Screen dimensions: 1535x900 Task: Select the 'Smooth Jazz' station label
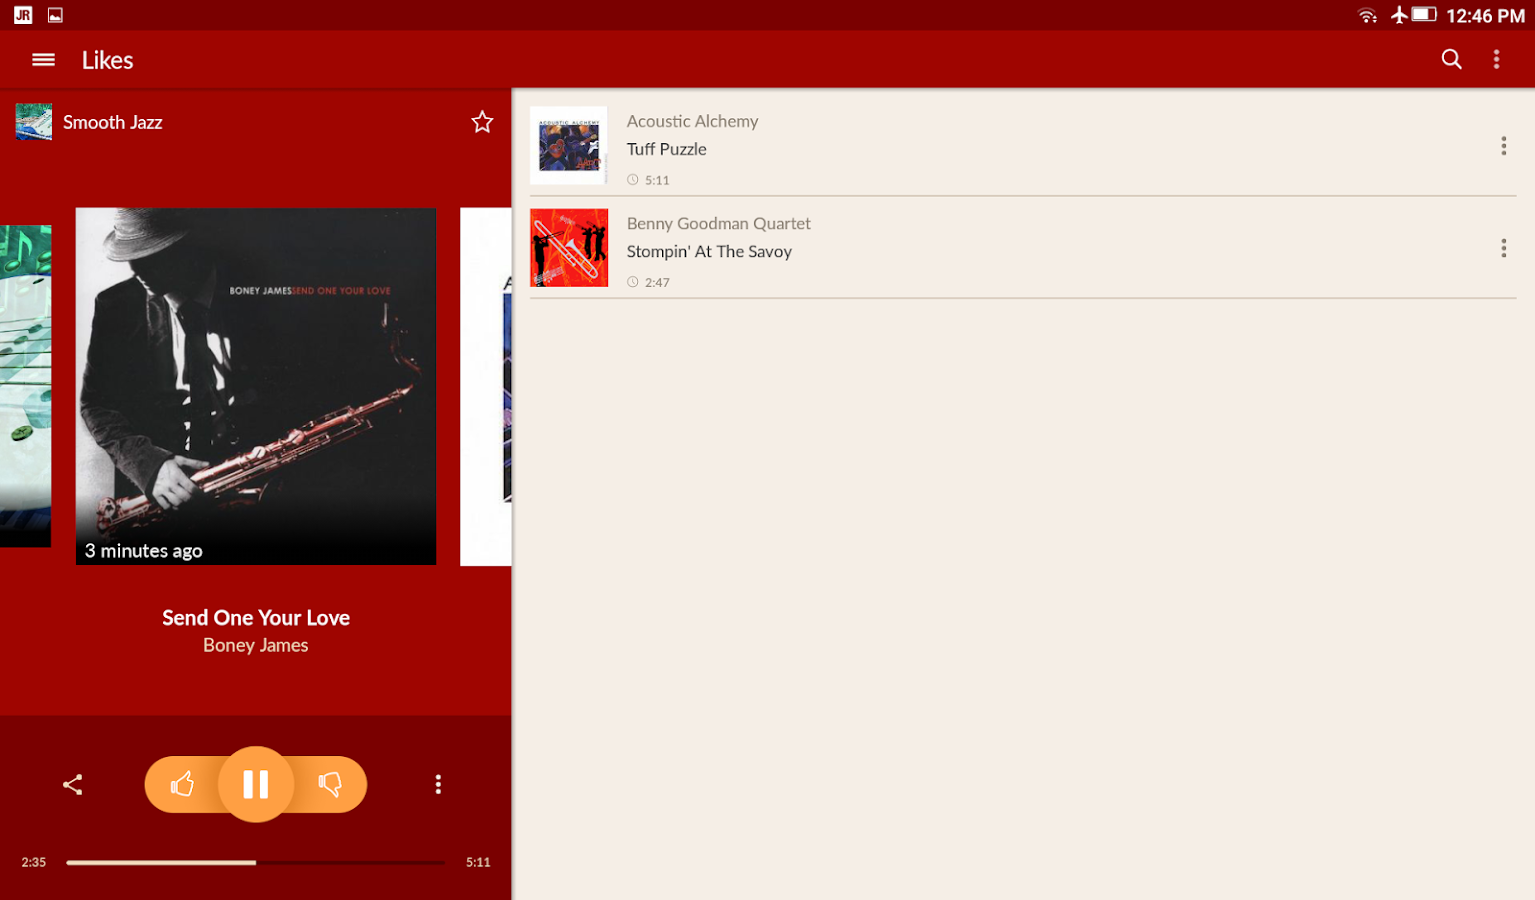click(x=112, y=121)
